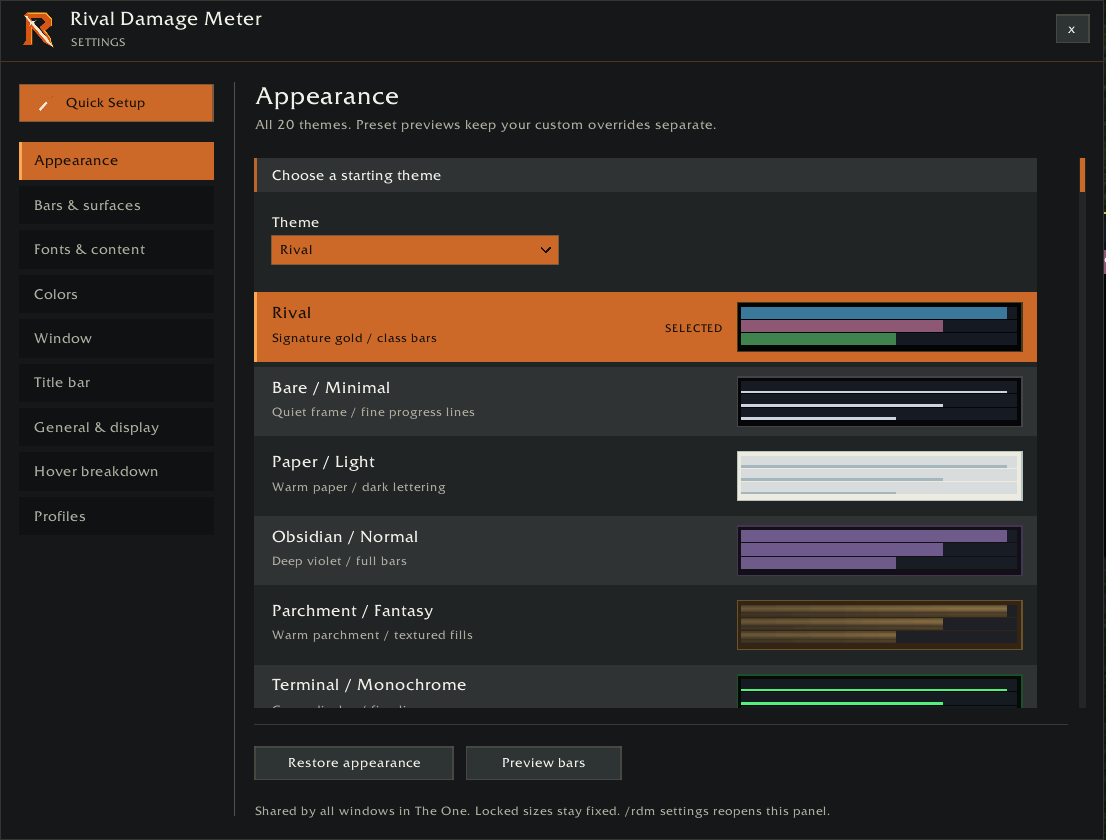
Task: Click the Rival Damage Meter logo icon
Action: (38, 30)
